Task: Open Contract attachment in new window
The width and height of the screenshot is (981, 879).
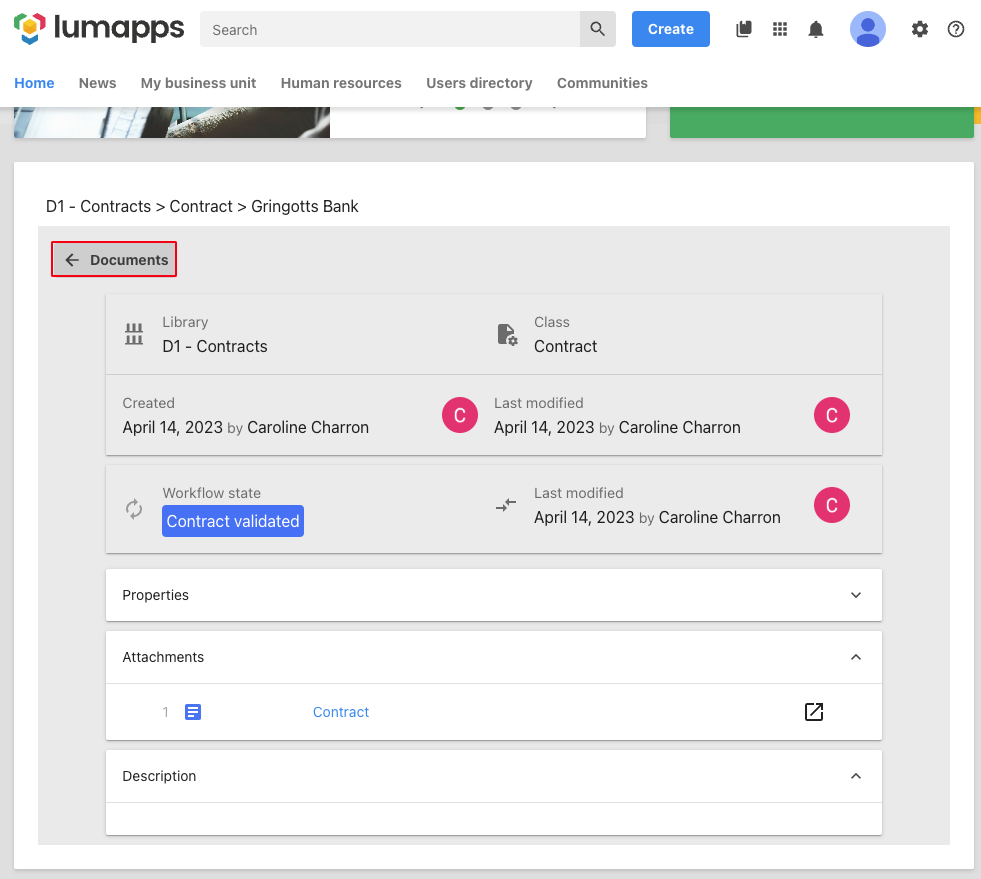Action: tap(814, 712)
